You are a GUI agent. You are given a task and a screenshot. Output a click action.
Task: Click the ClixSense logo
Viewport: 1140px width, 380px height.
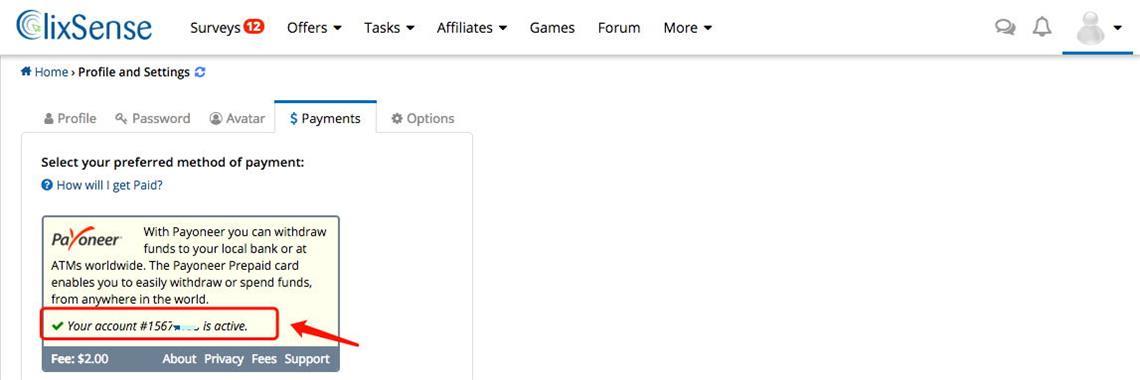(84, 26)
